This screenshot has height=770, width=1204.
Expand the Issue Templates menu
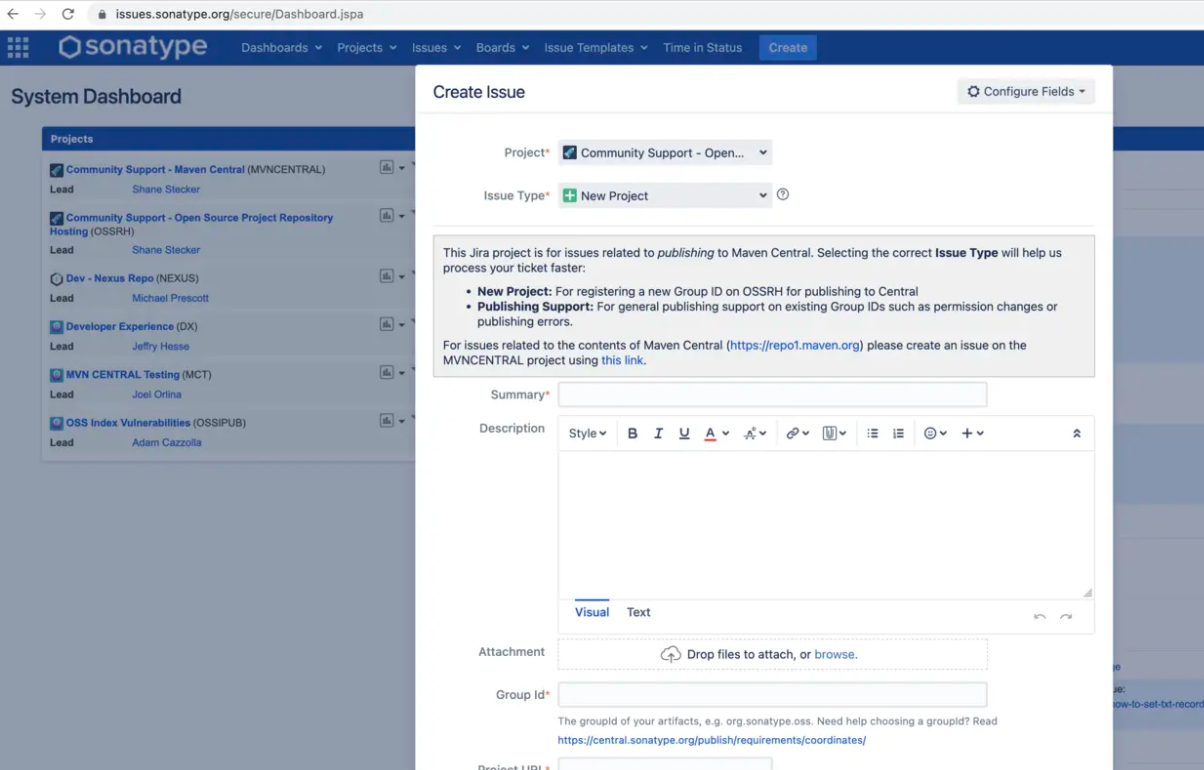click(x=595, y=47)
